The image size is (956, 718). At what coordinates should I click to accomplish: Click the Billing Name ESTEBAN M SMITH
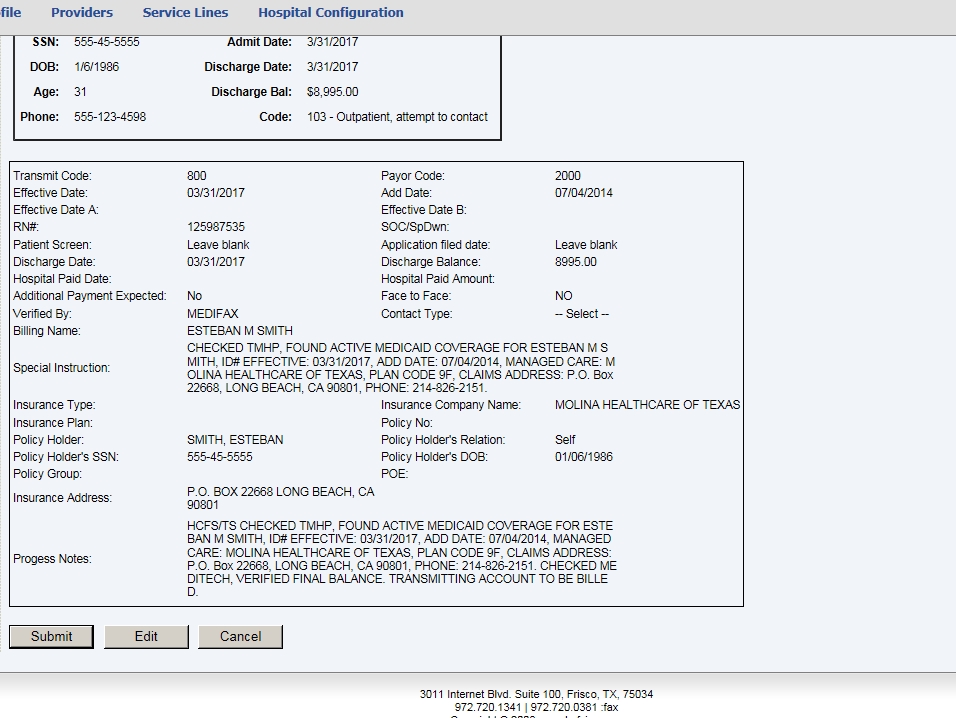pyautogui.click(x=239, y=331)
